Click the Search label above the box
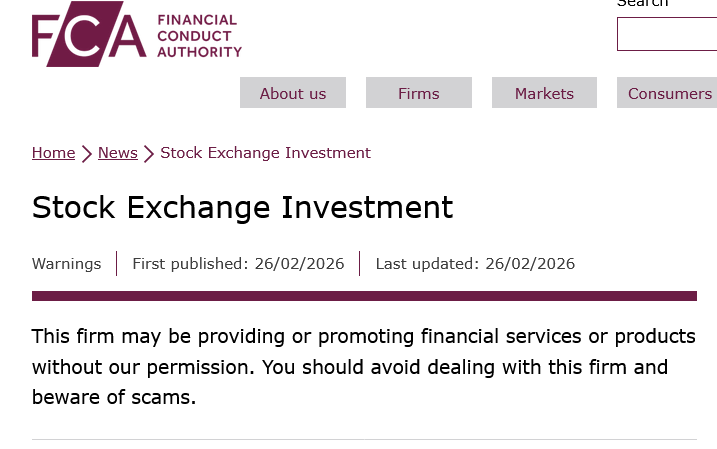The image size is (717, 449). click(x=642, y=4)
